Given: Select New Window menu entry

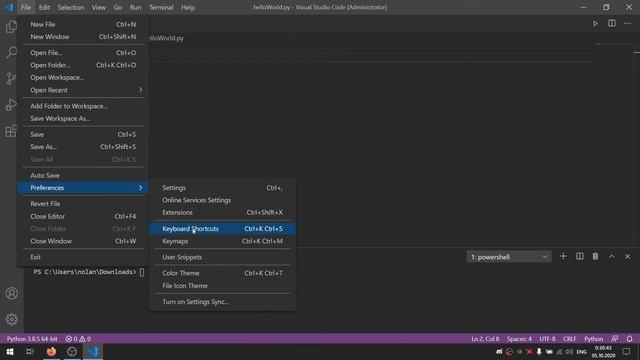Looking at the screenshot, I should pos(83,37).
